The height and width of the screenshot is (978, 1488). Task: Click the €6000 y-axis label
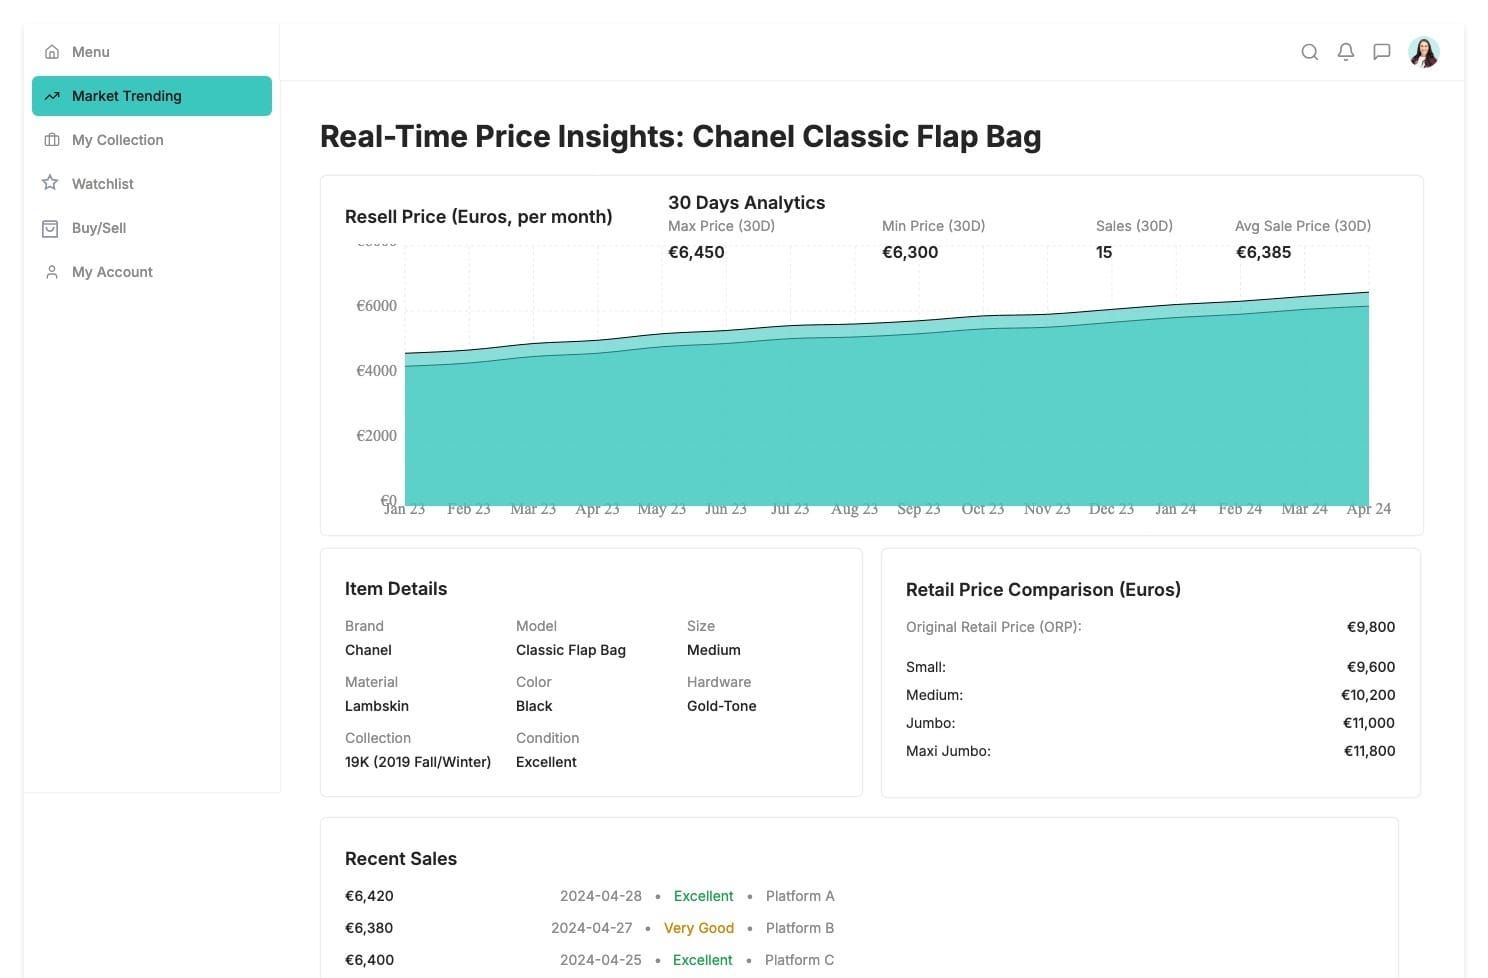[x=377, y=306]
